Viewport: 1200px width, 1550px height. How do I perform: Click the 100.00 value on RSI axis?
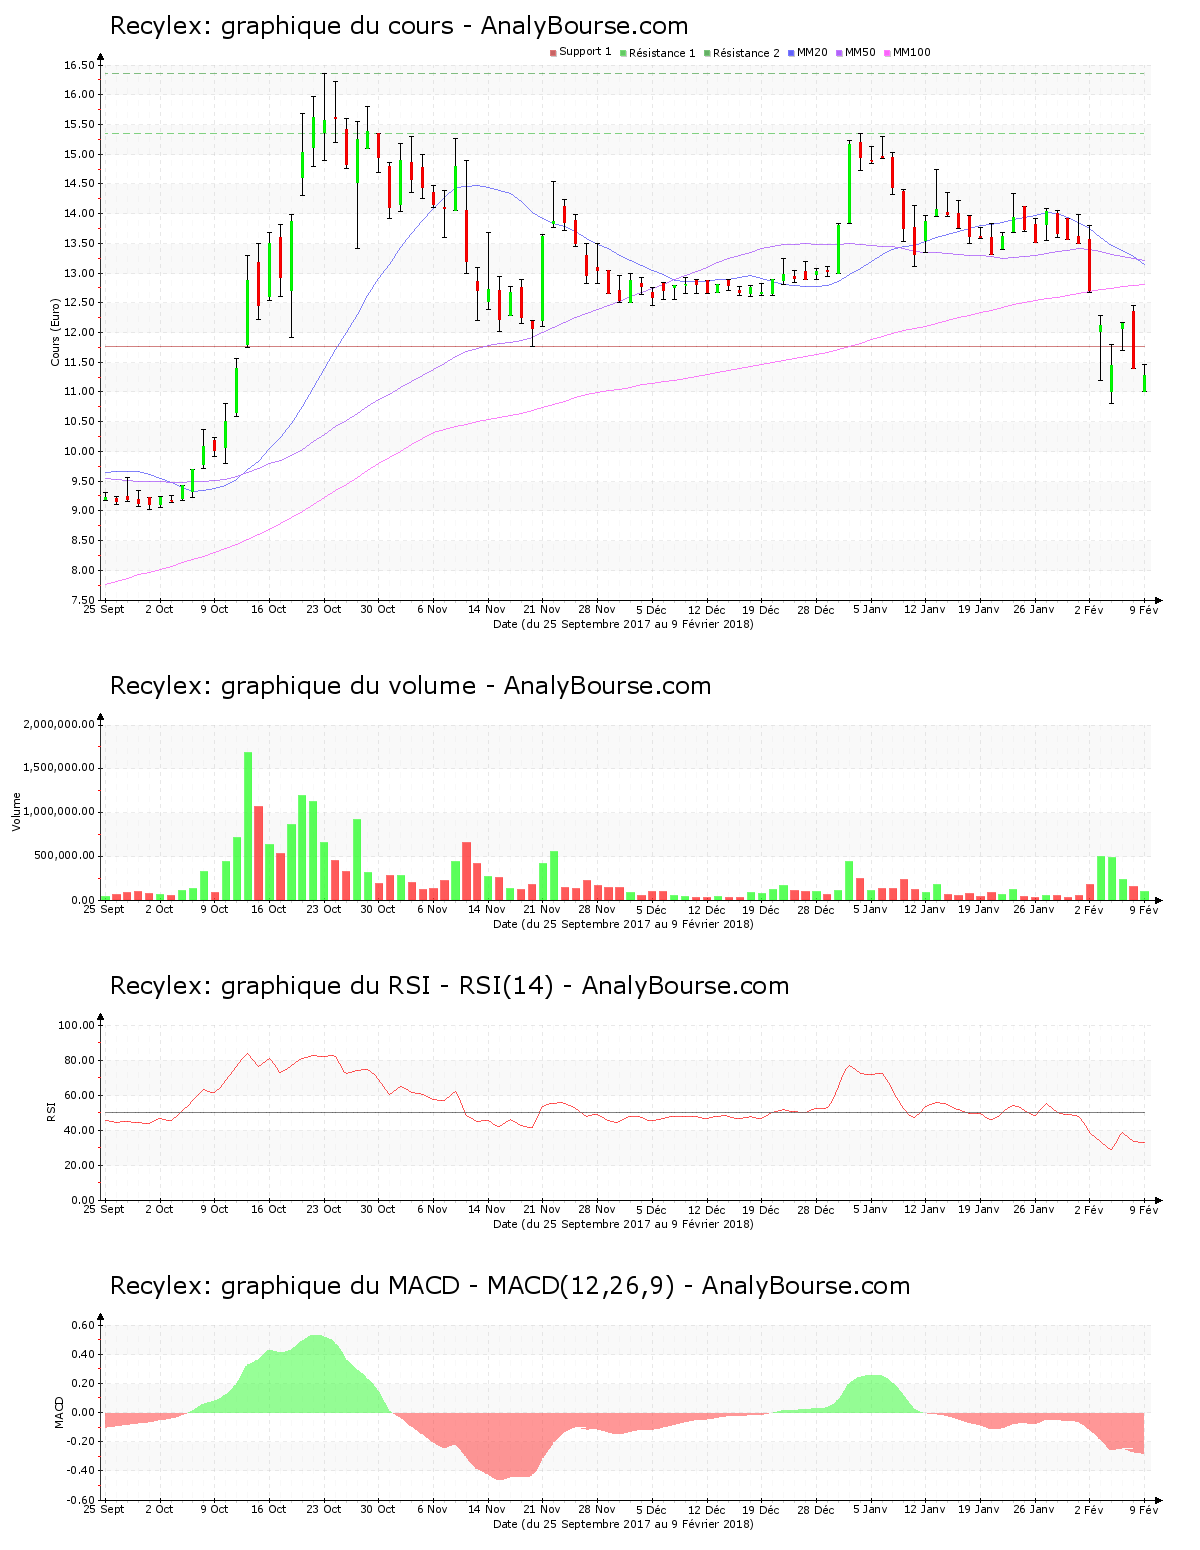(76, 1025)
